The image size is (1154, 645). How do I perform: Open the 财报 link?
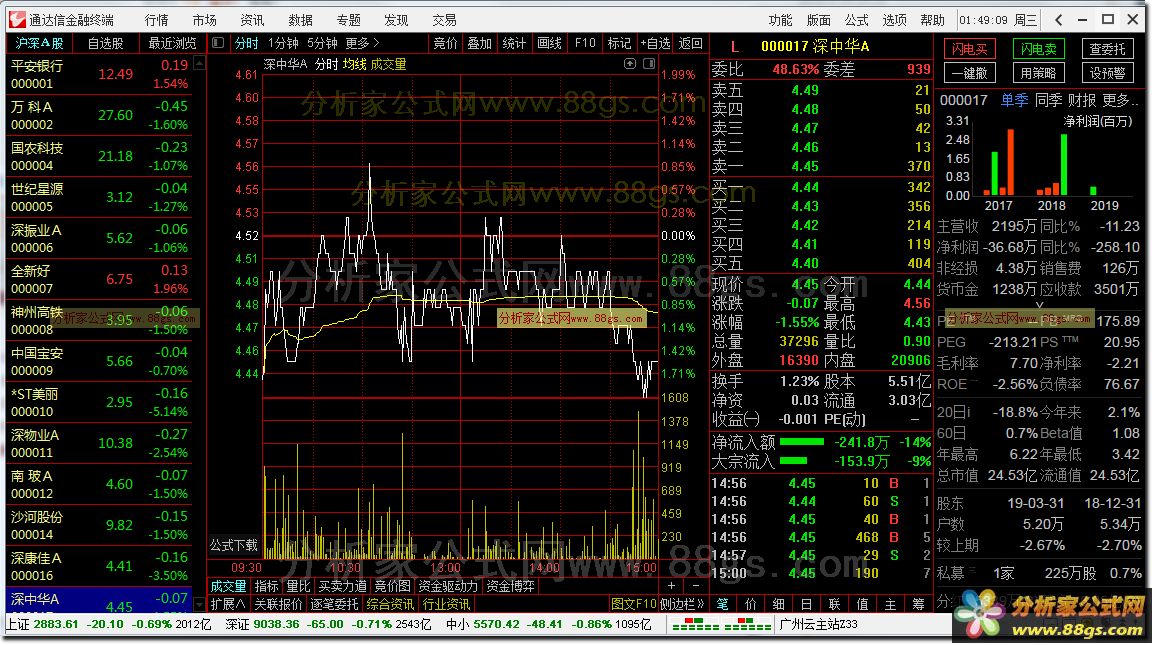point(1082,100)
